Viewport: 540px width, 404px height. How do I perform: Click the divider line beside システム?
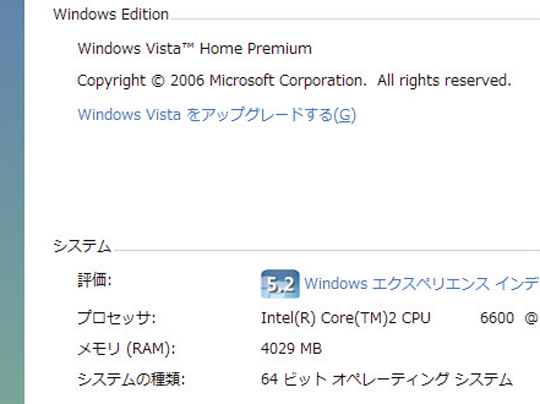pos(327,251)
